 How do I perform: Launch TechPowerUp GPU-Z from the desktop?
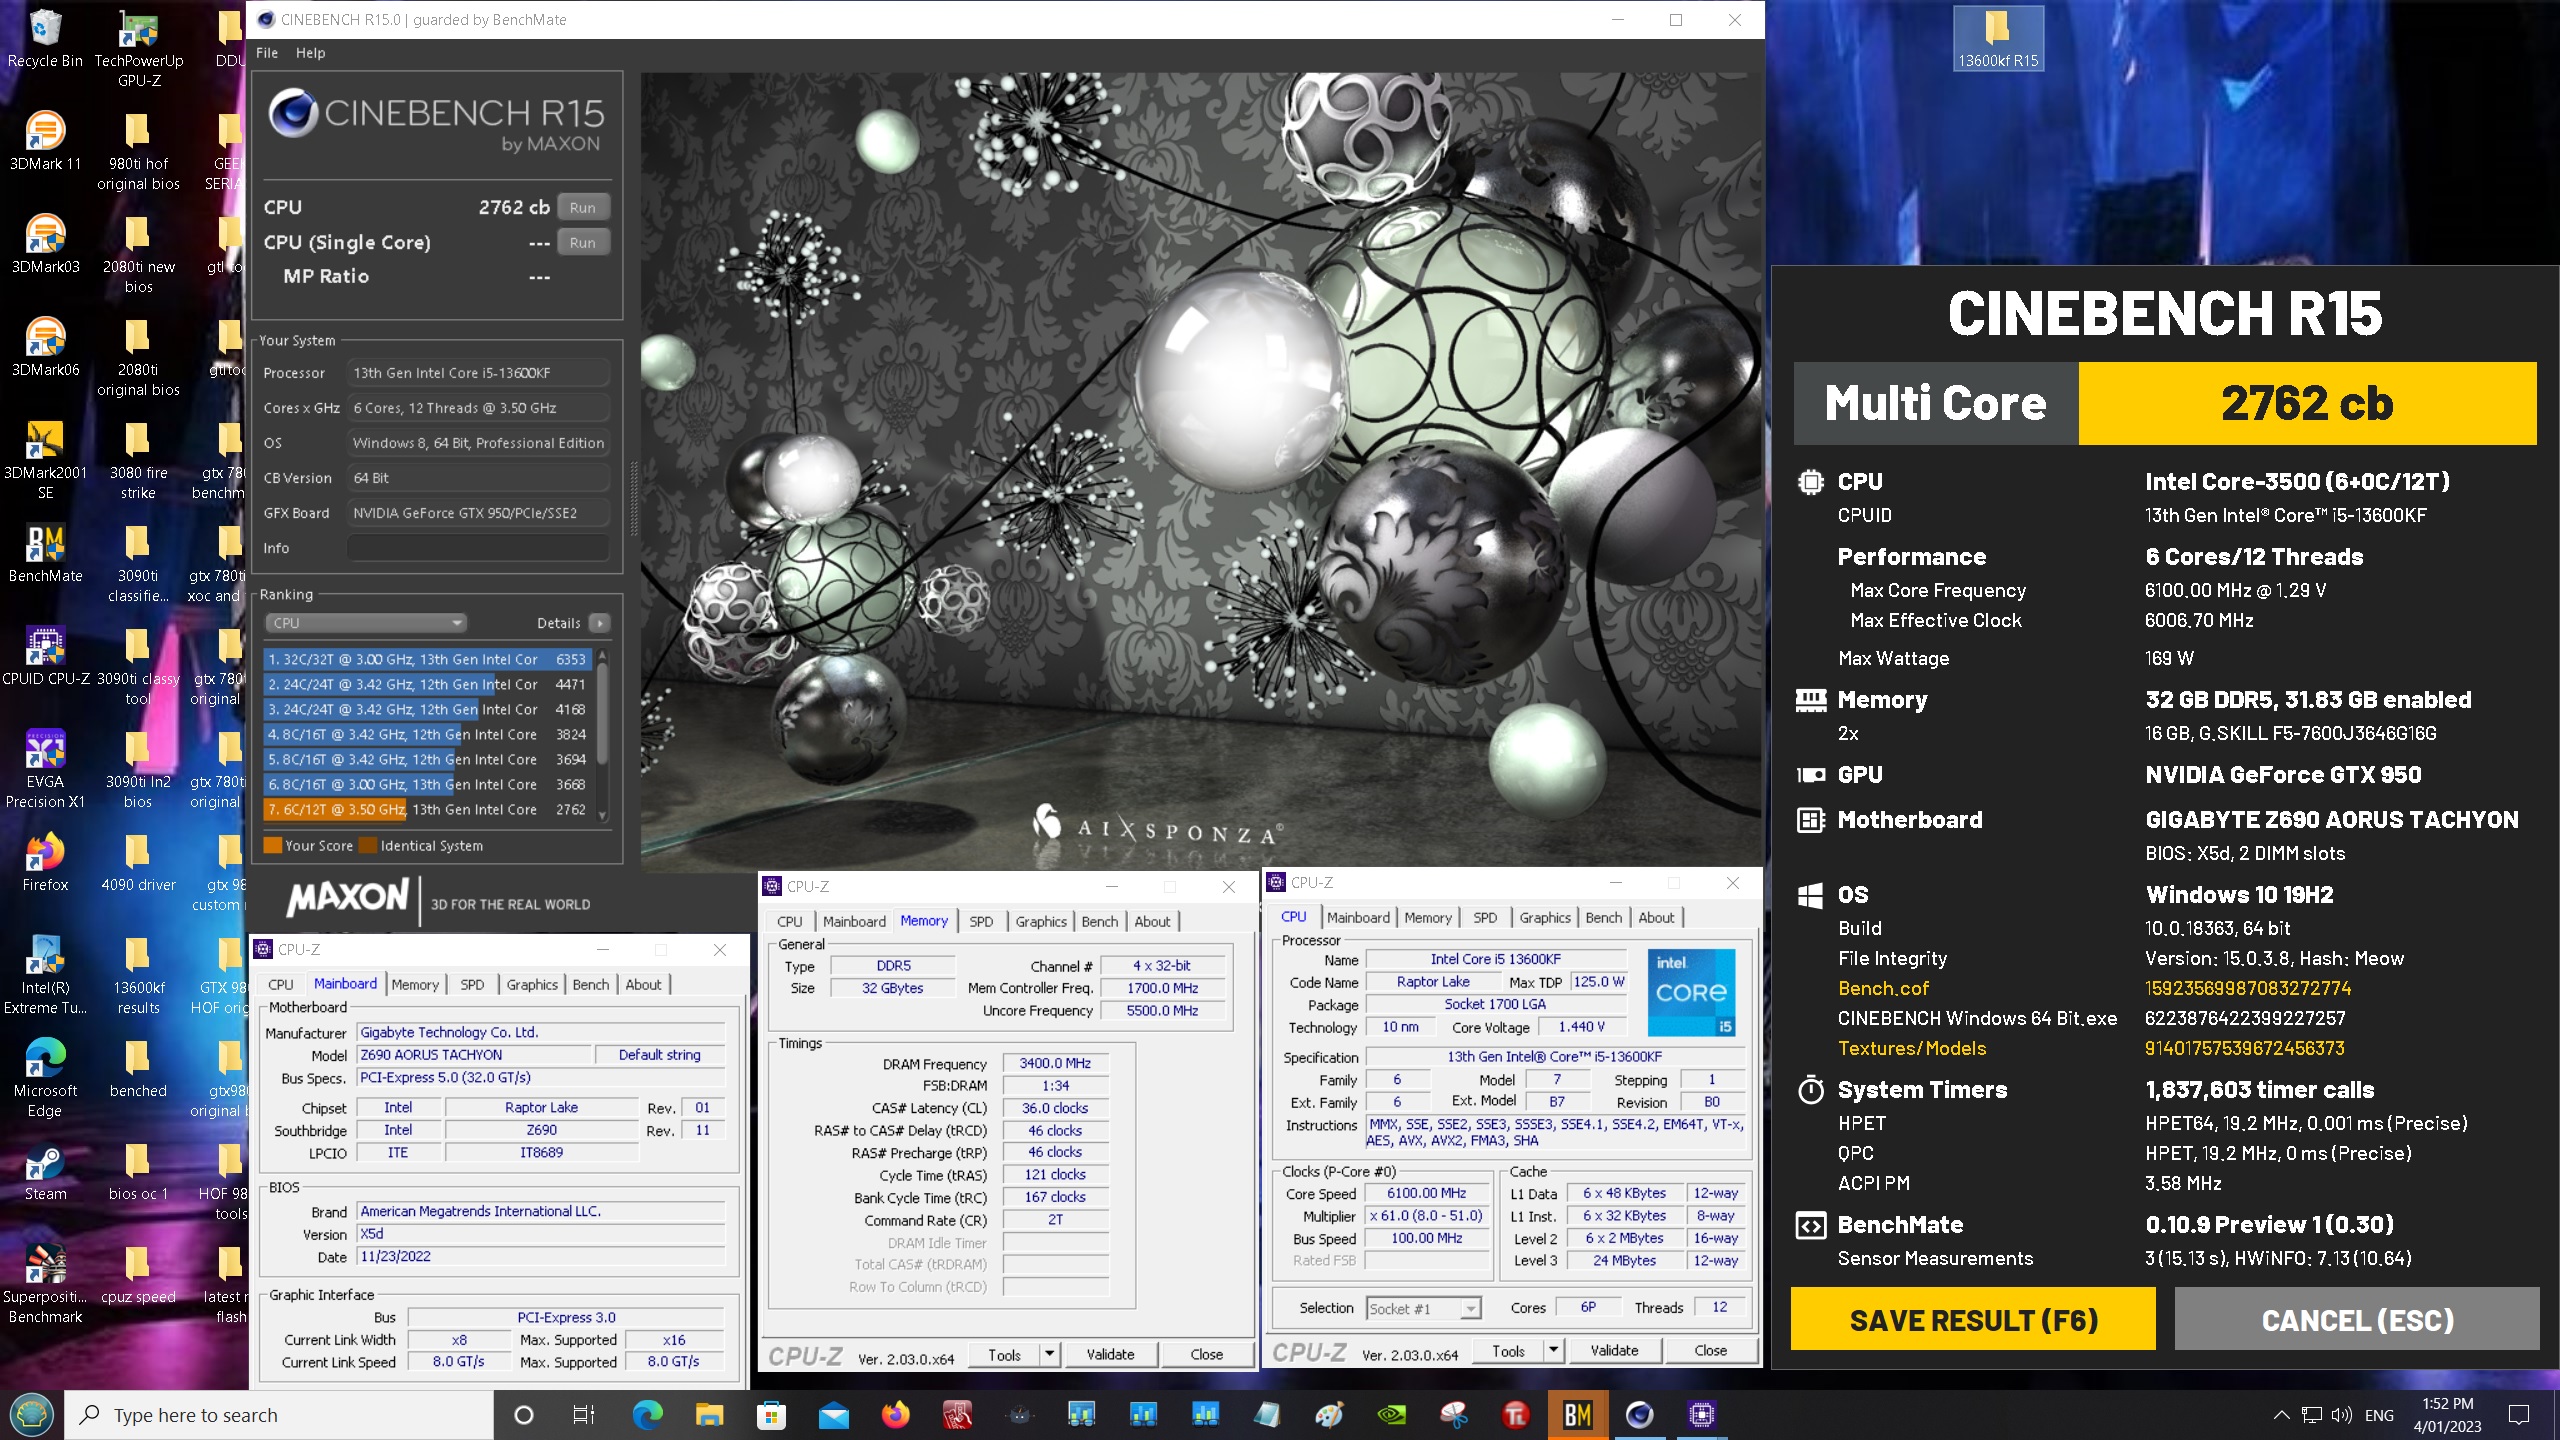coord(139,48)
